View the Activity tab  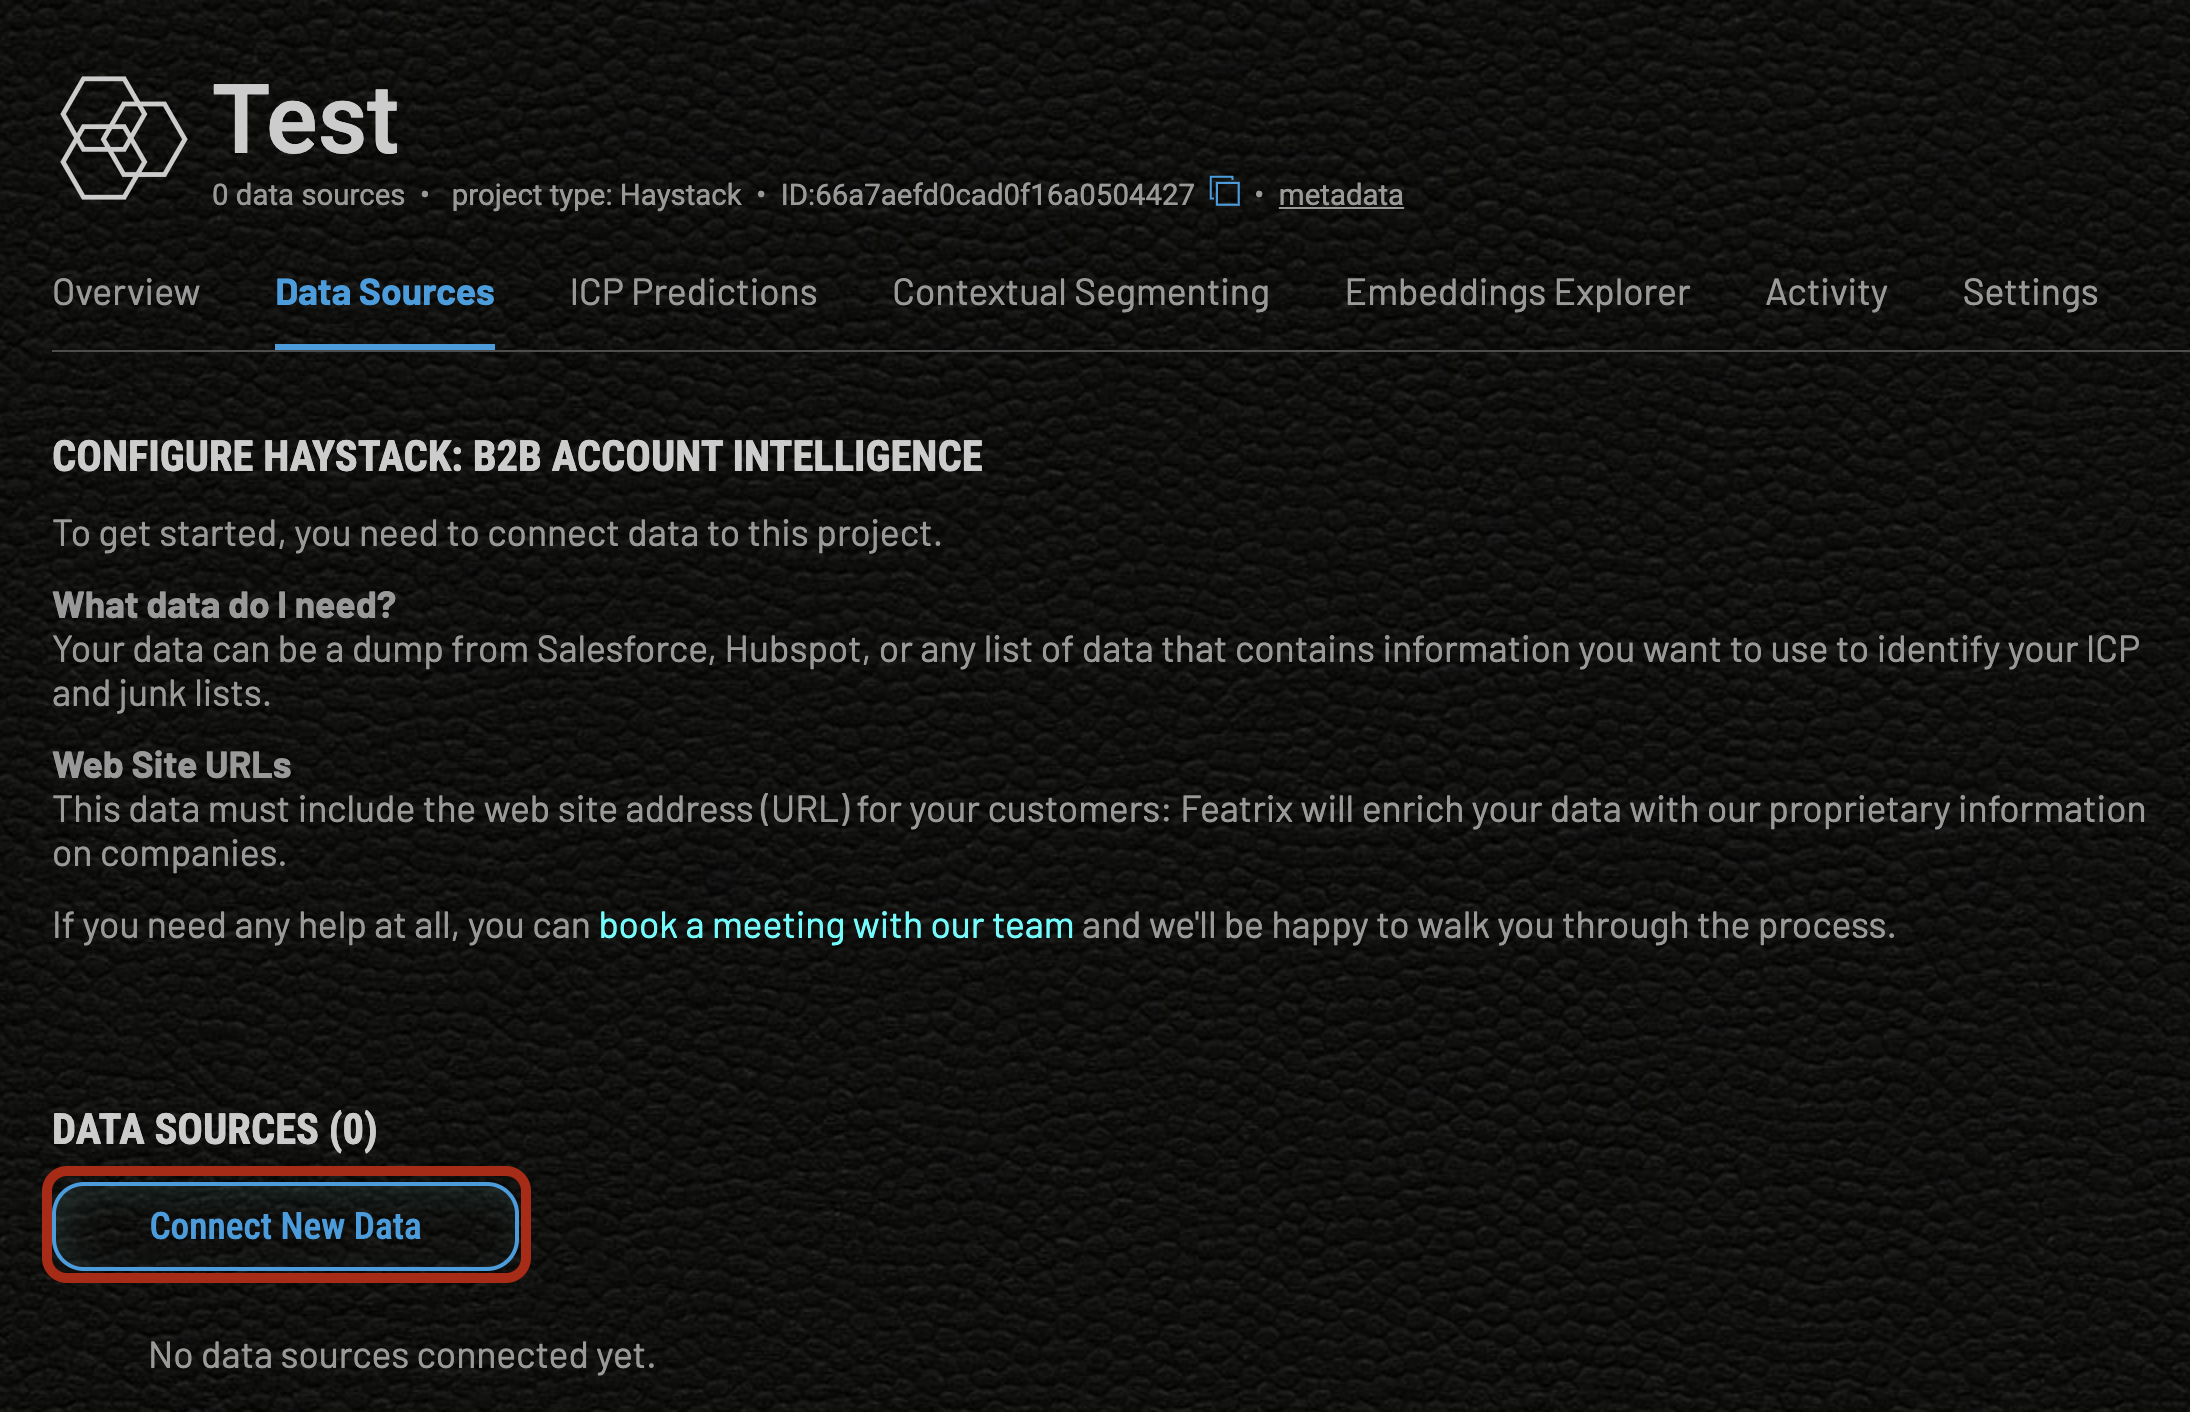tap(1826, 293)
